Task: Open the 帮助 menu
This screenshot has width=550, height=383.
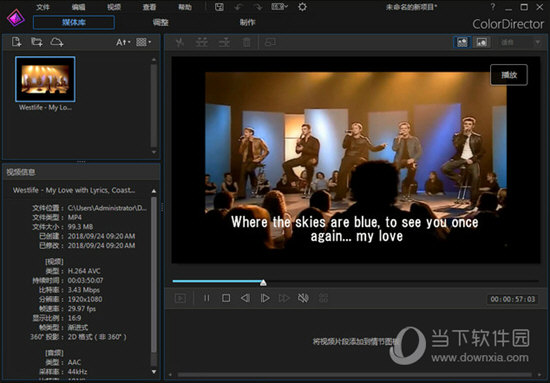Action: (x=185, y=7)
